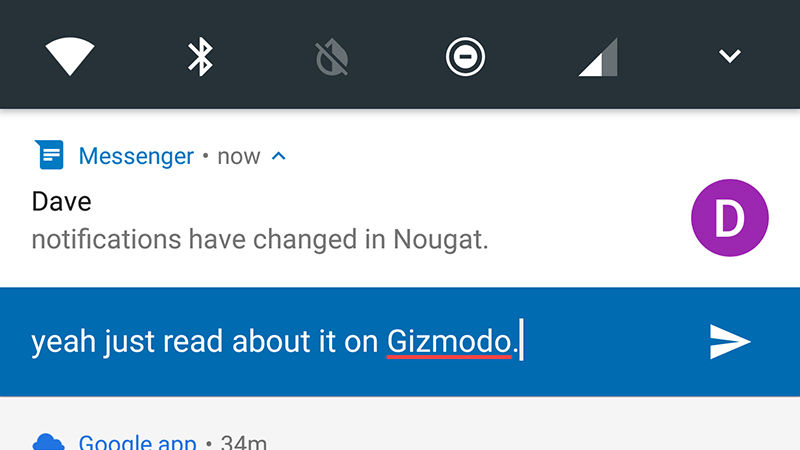Place cursor at start of reply text
This screenshot has height=450, width=800.
pos(33,342)
